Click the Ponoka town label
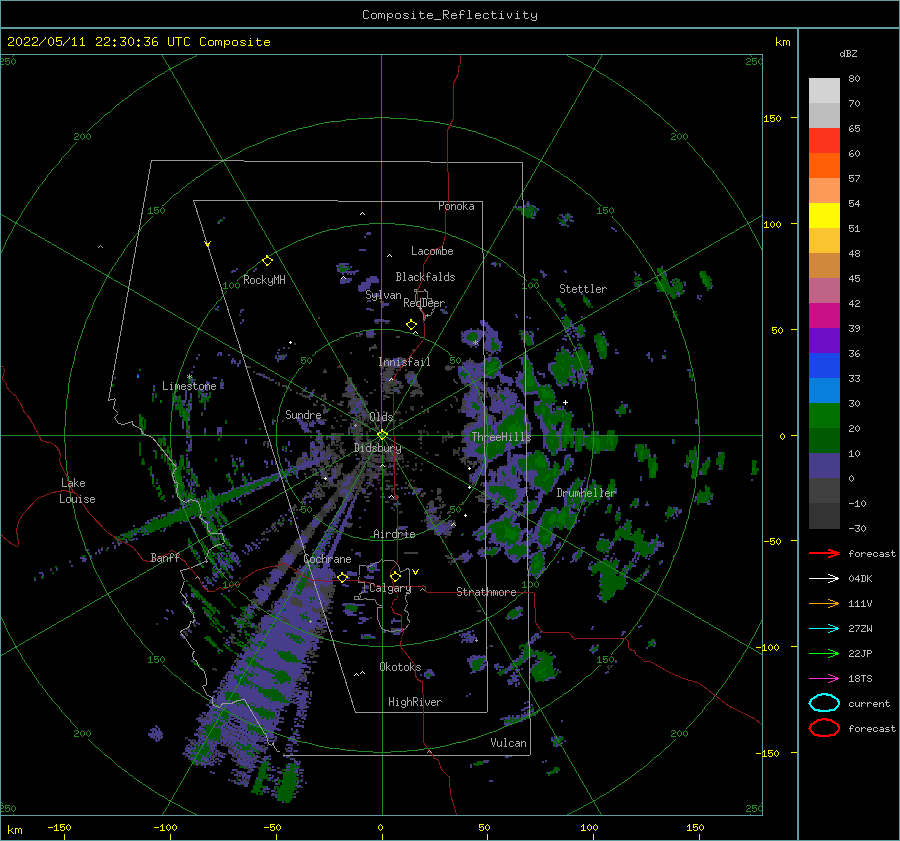Image resolution: width=900 pixels, height=841 pixels. 456,206
